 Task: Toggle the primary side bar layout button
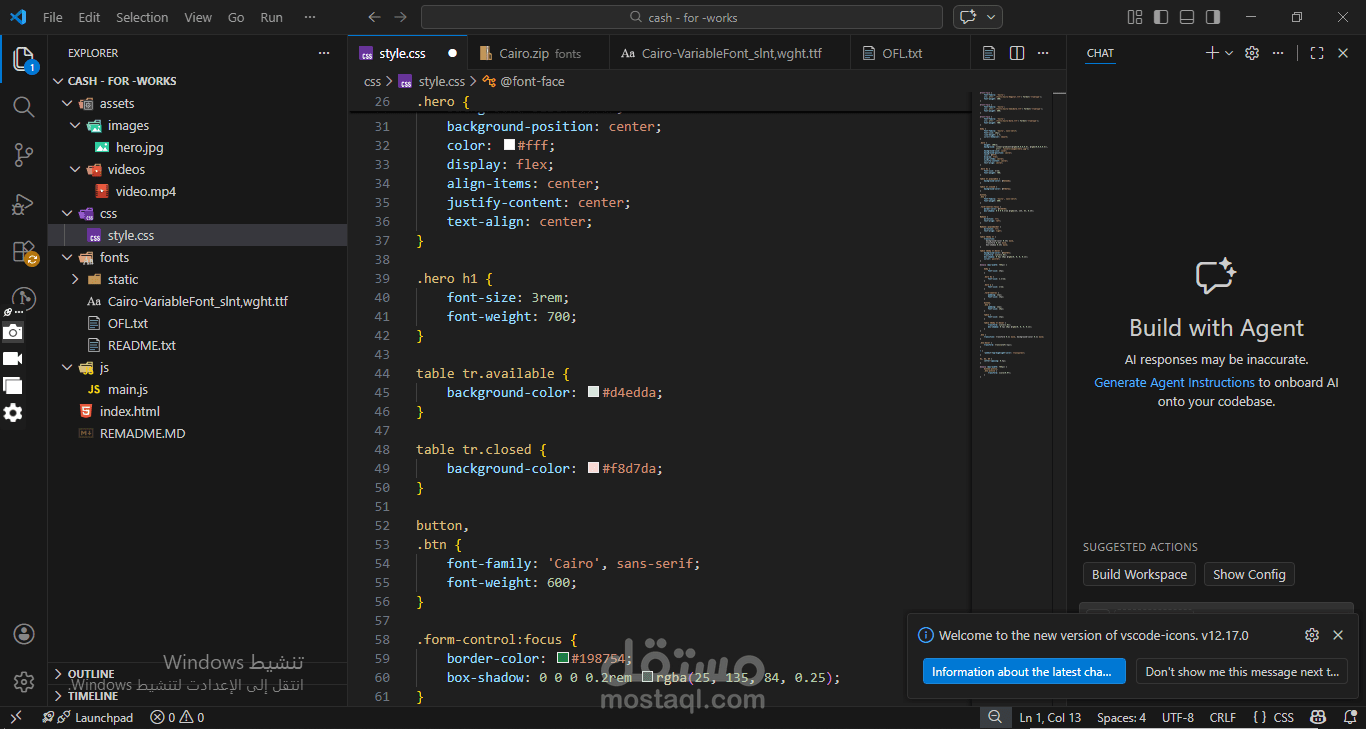click(1161, 17)
